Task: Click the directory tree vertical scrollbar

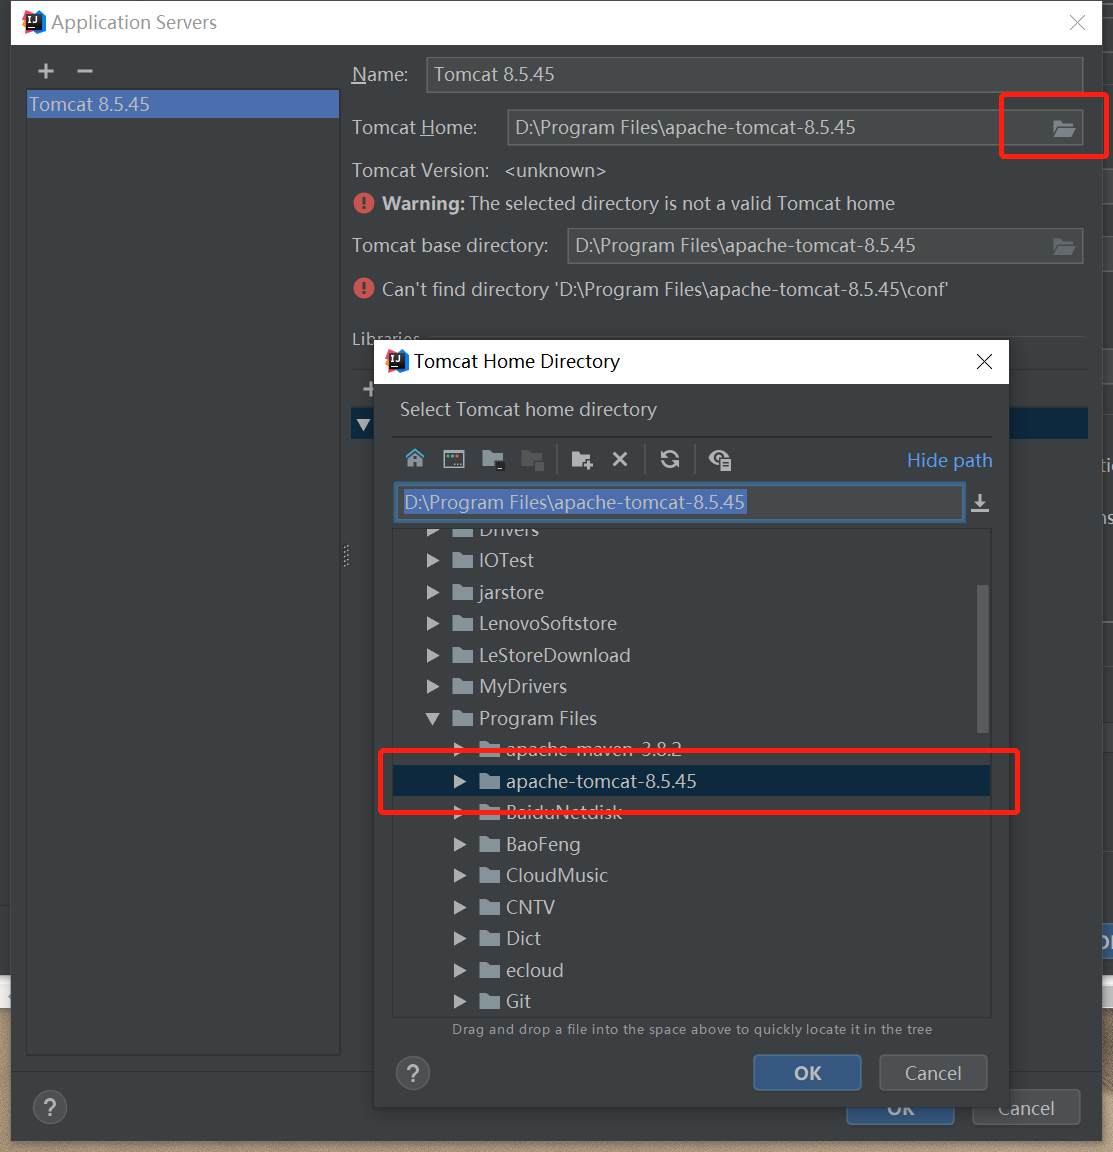Action: [x=982, y=658]
